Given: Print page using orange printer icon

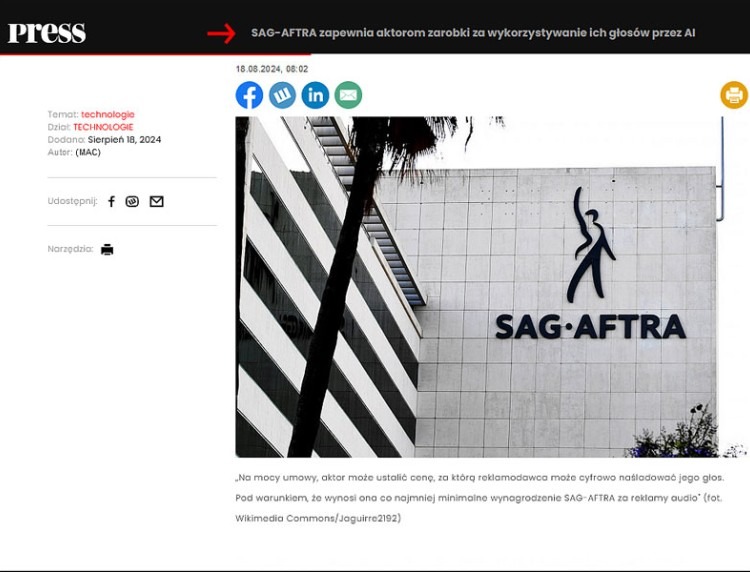Looking at the screenshot, I should 734,95.
